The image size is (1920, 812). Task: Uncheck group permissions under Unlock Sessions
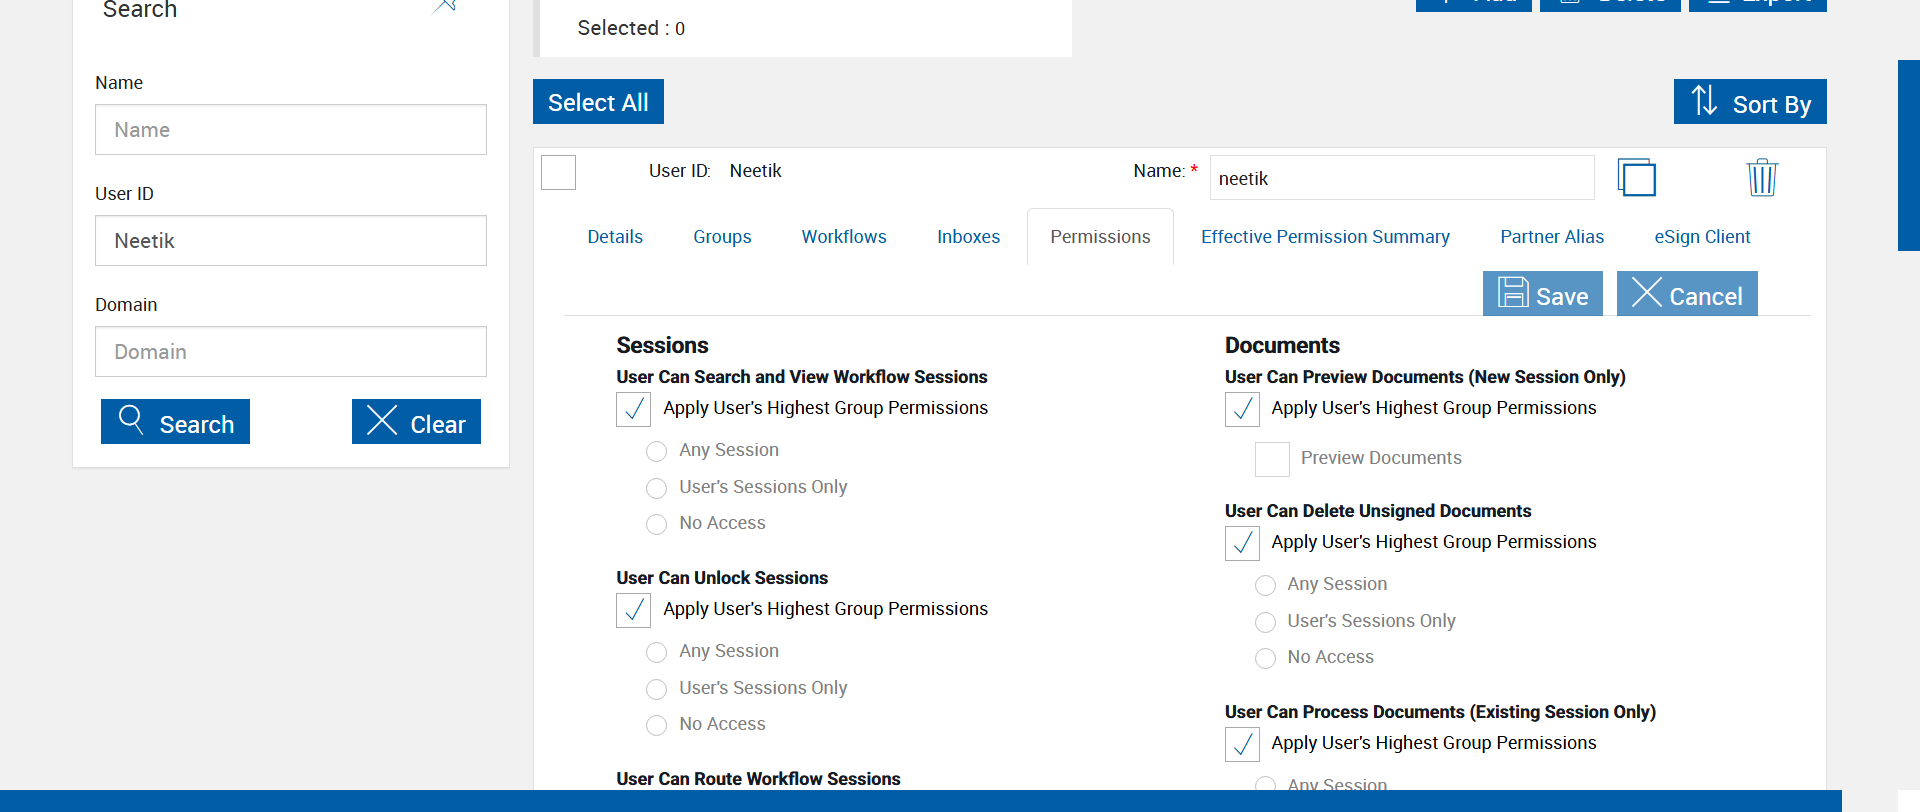(634, 610)
